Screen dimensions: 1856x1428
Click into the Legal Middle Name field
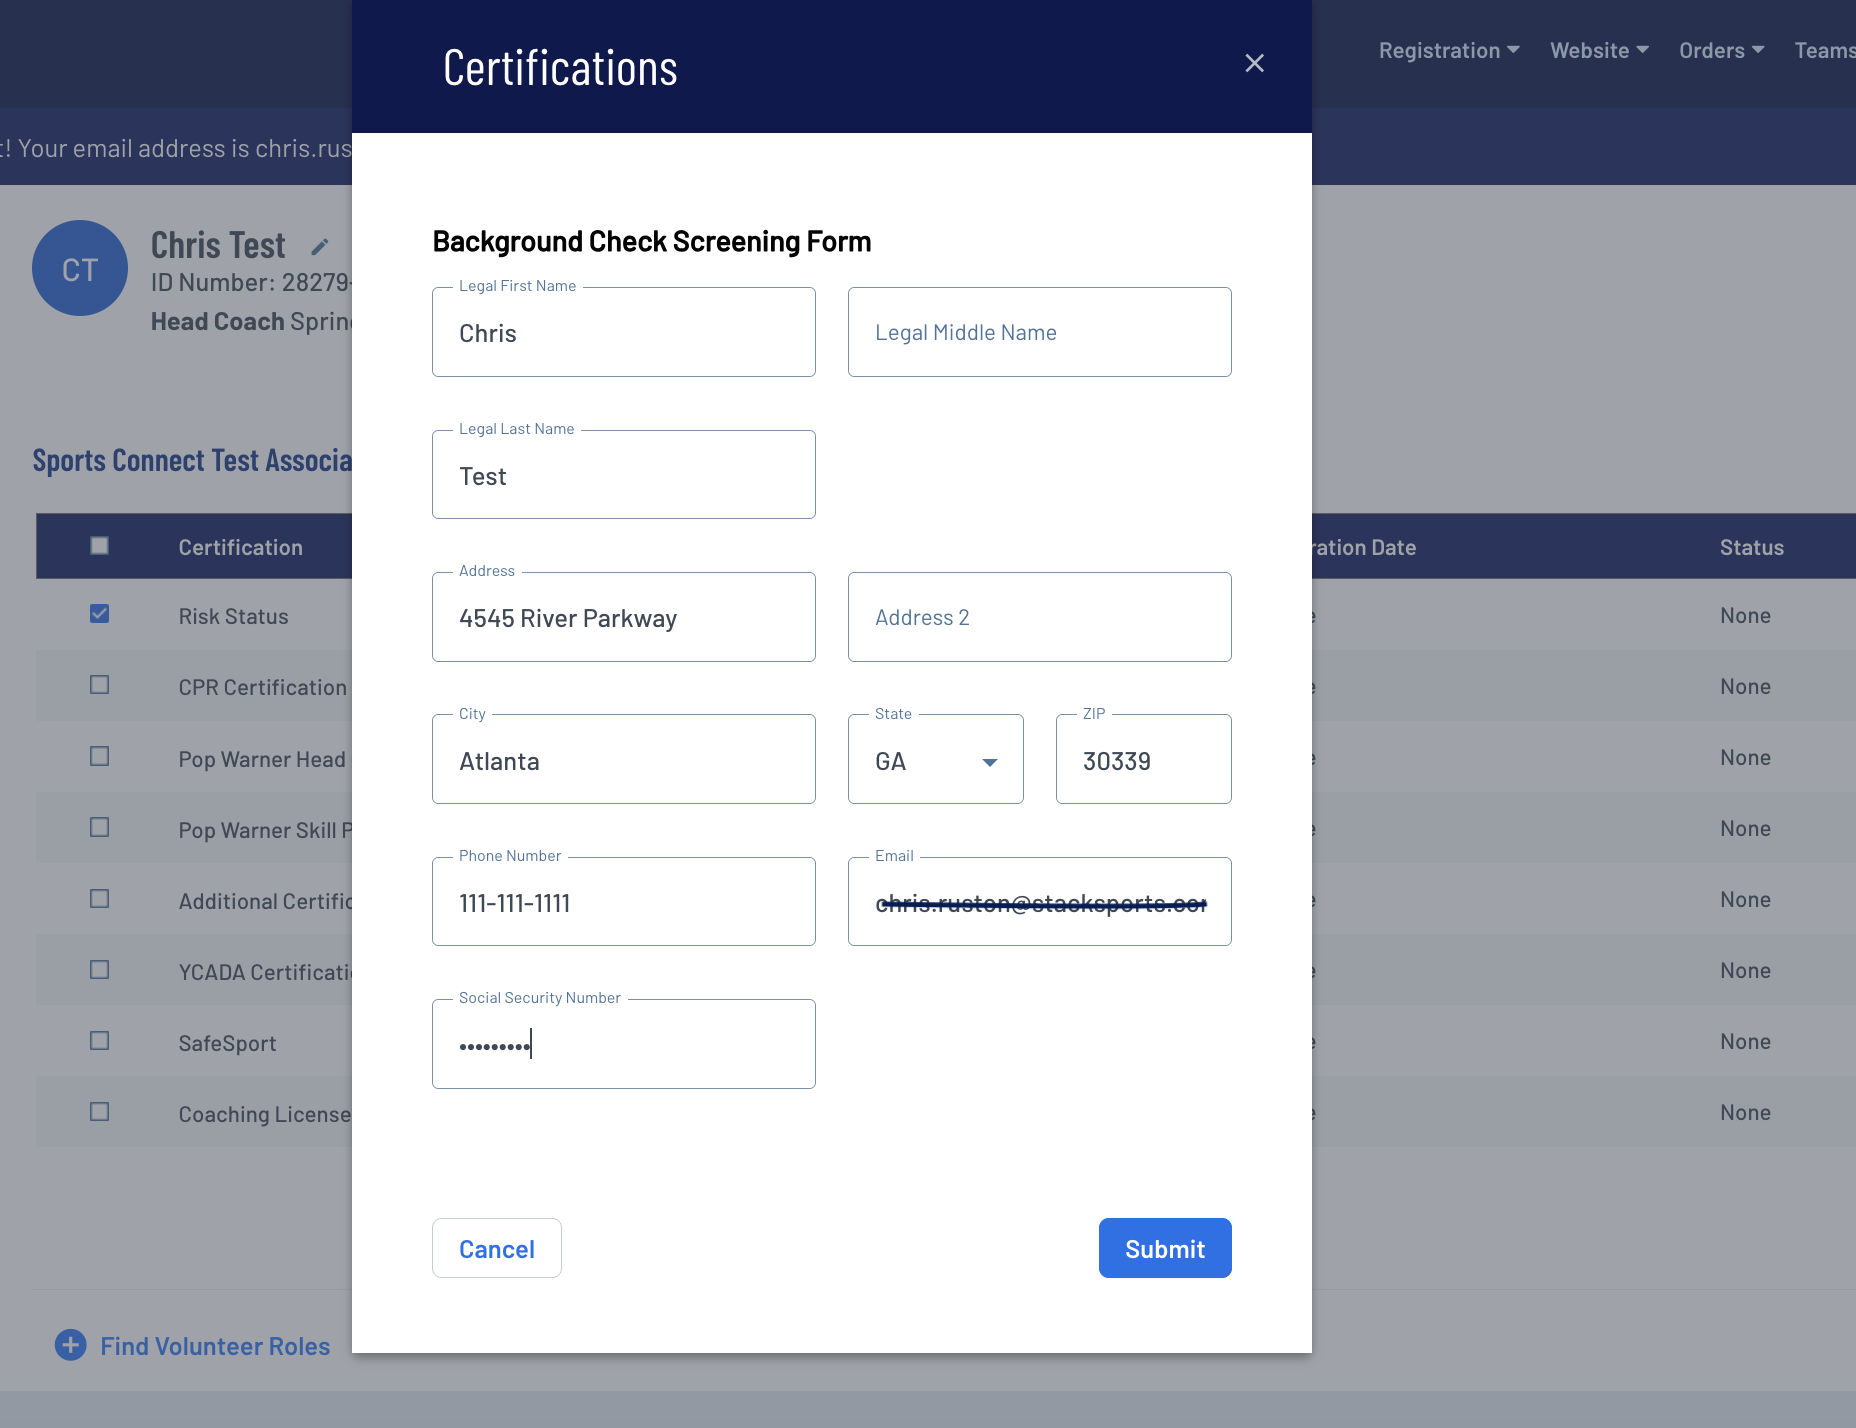point(1039,332)
